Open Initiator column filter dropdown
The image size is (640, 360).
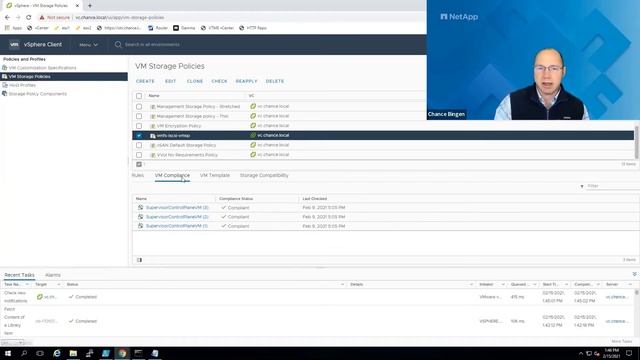click(x=503, y=284)
